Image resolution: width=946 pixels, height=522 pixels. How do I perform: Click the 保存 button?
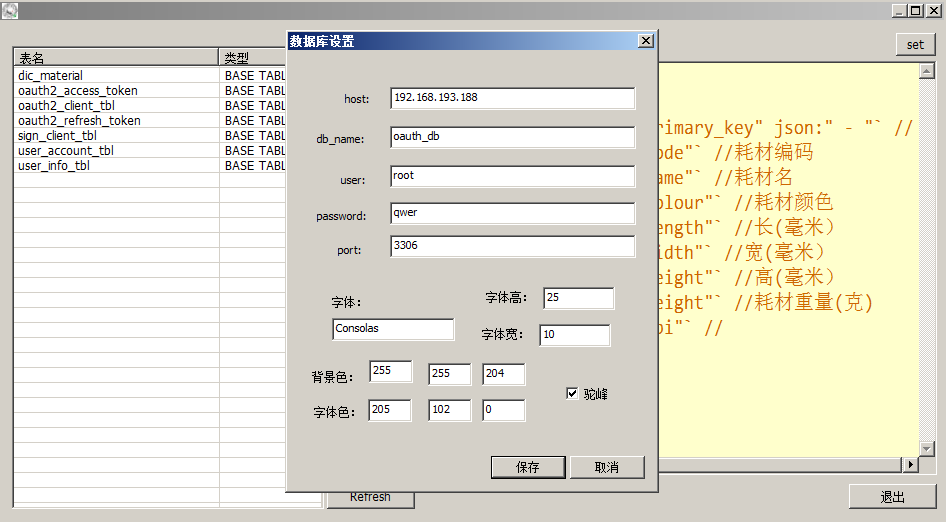coord(528,467)
